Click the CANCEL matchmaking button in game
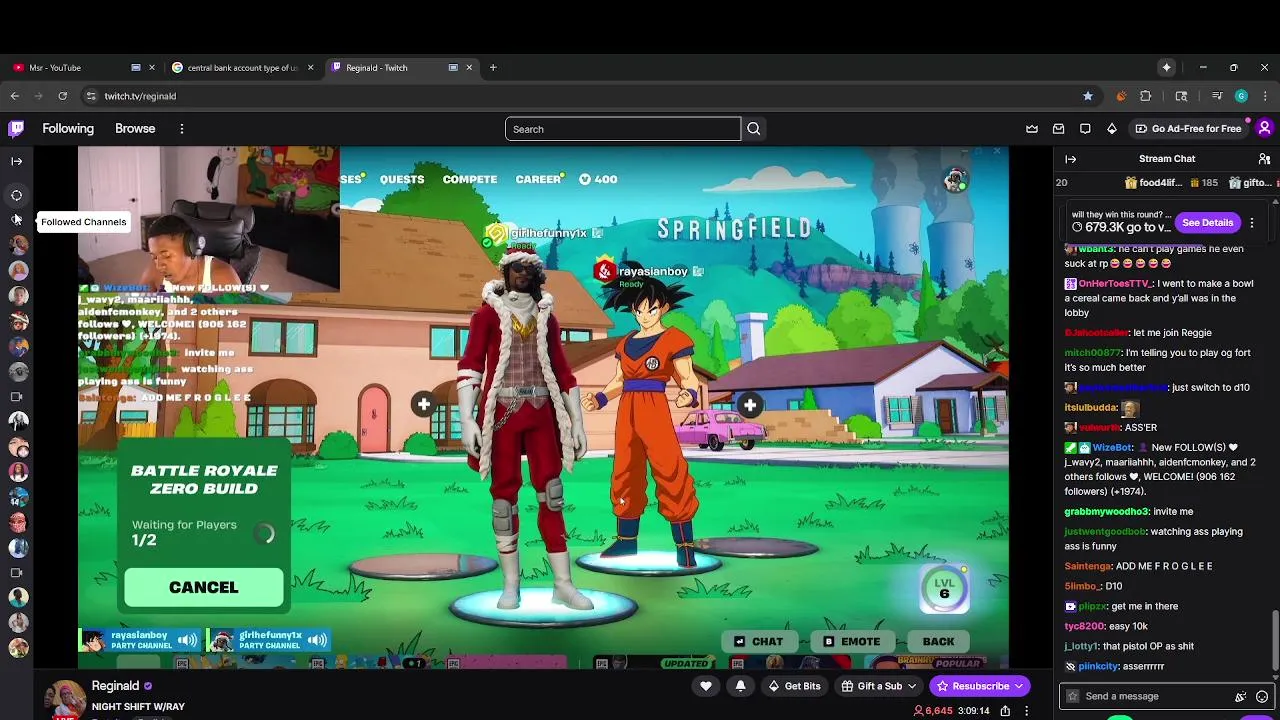 (204, 587)
